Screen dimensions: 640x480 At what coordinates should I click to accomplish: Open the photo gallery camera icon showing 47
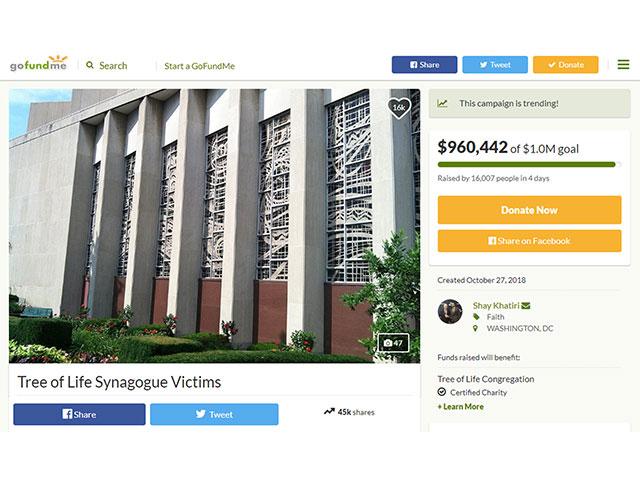393,343
